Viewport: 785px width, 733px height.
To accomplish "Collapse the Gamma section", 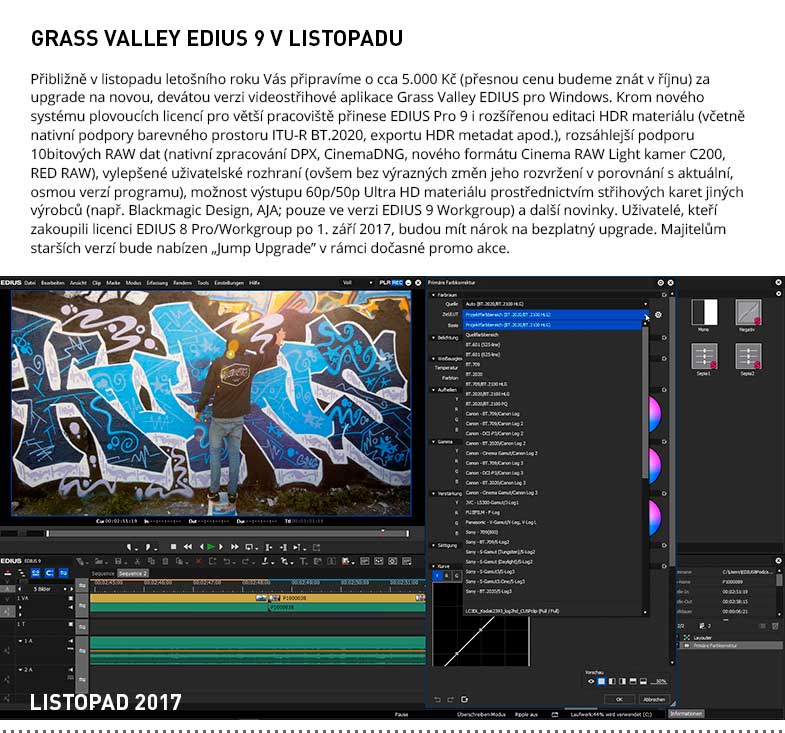I will point(434,442).
